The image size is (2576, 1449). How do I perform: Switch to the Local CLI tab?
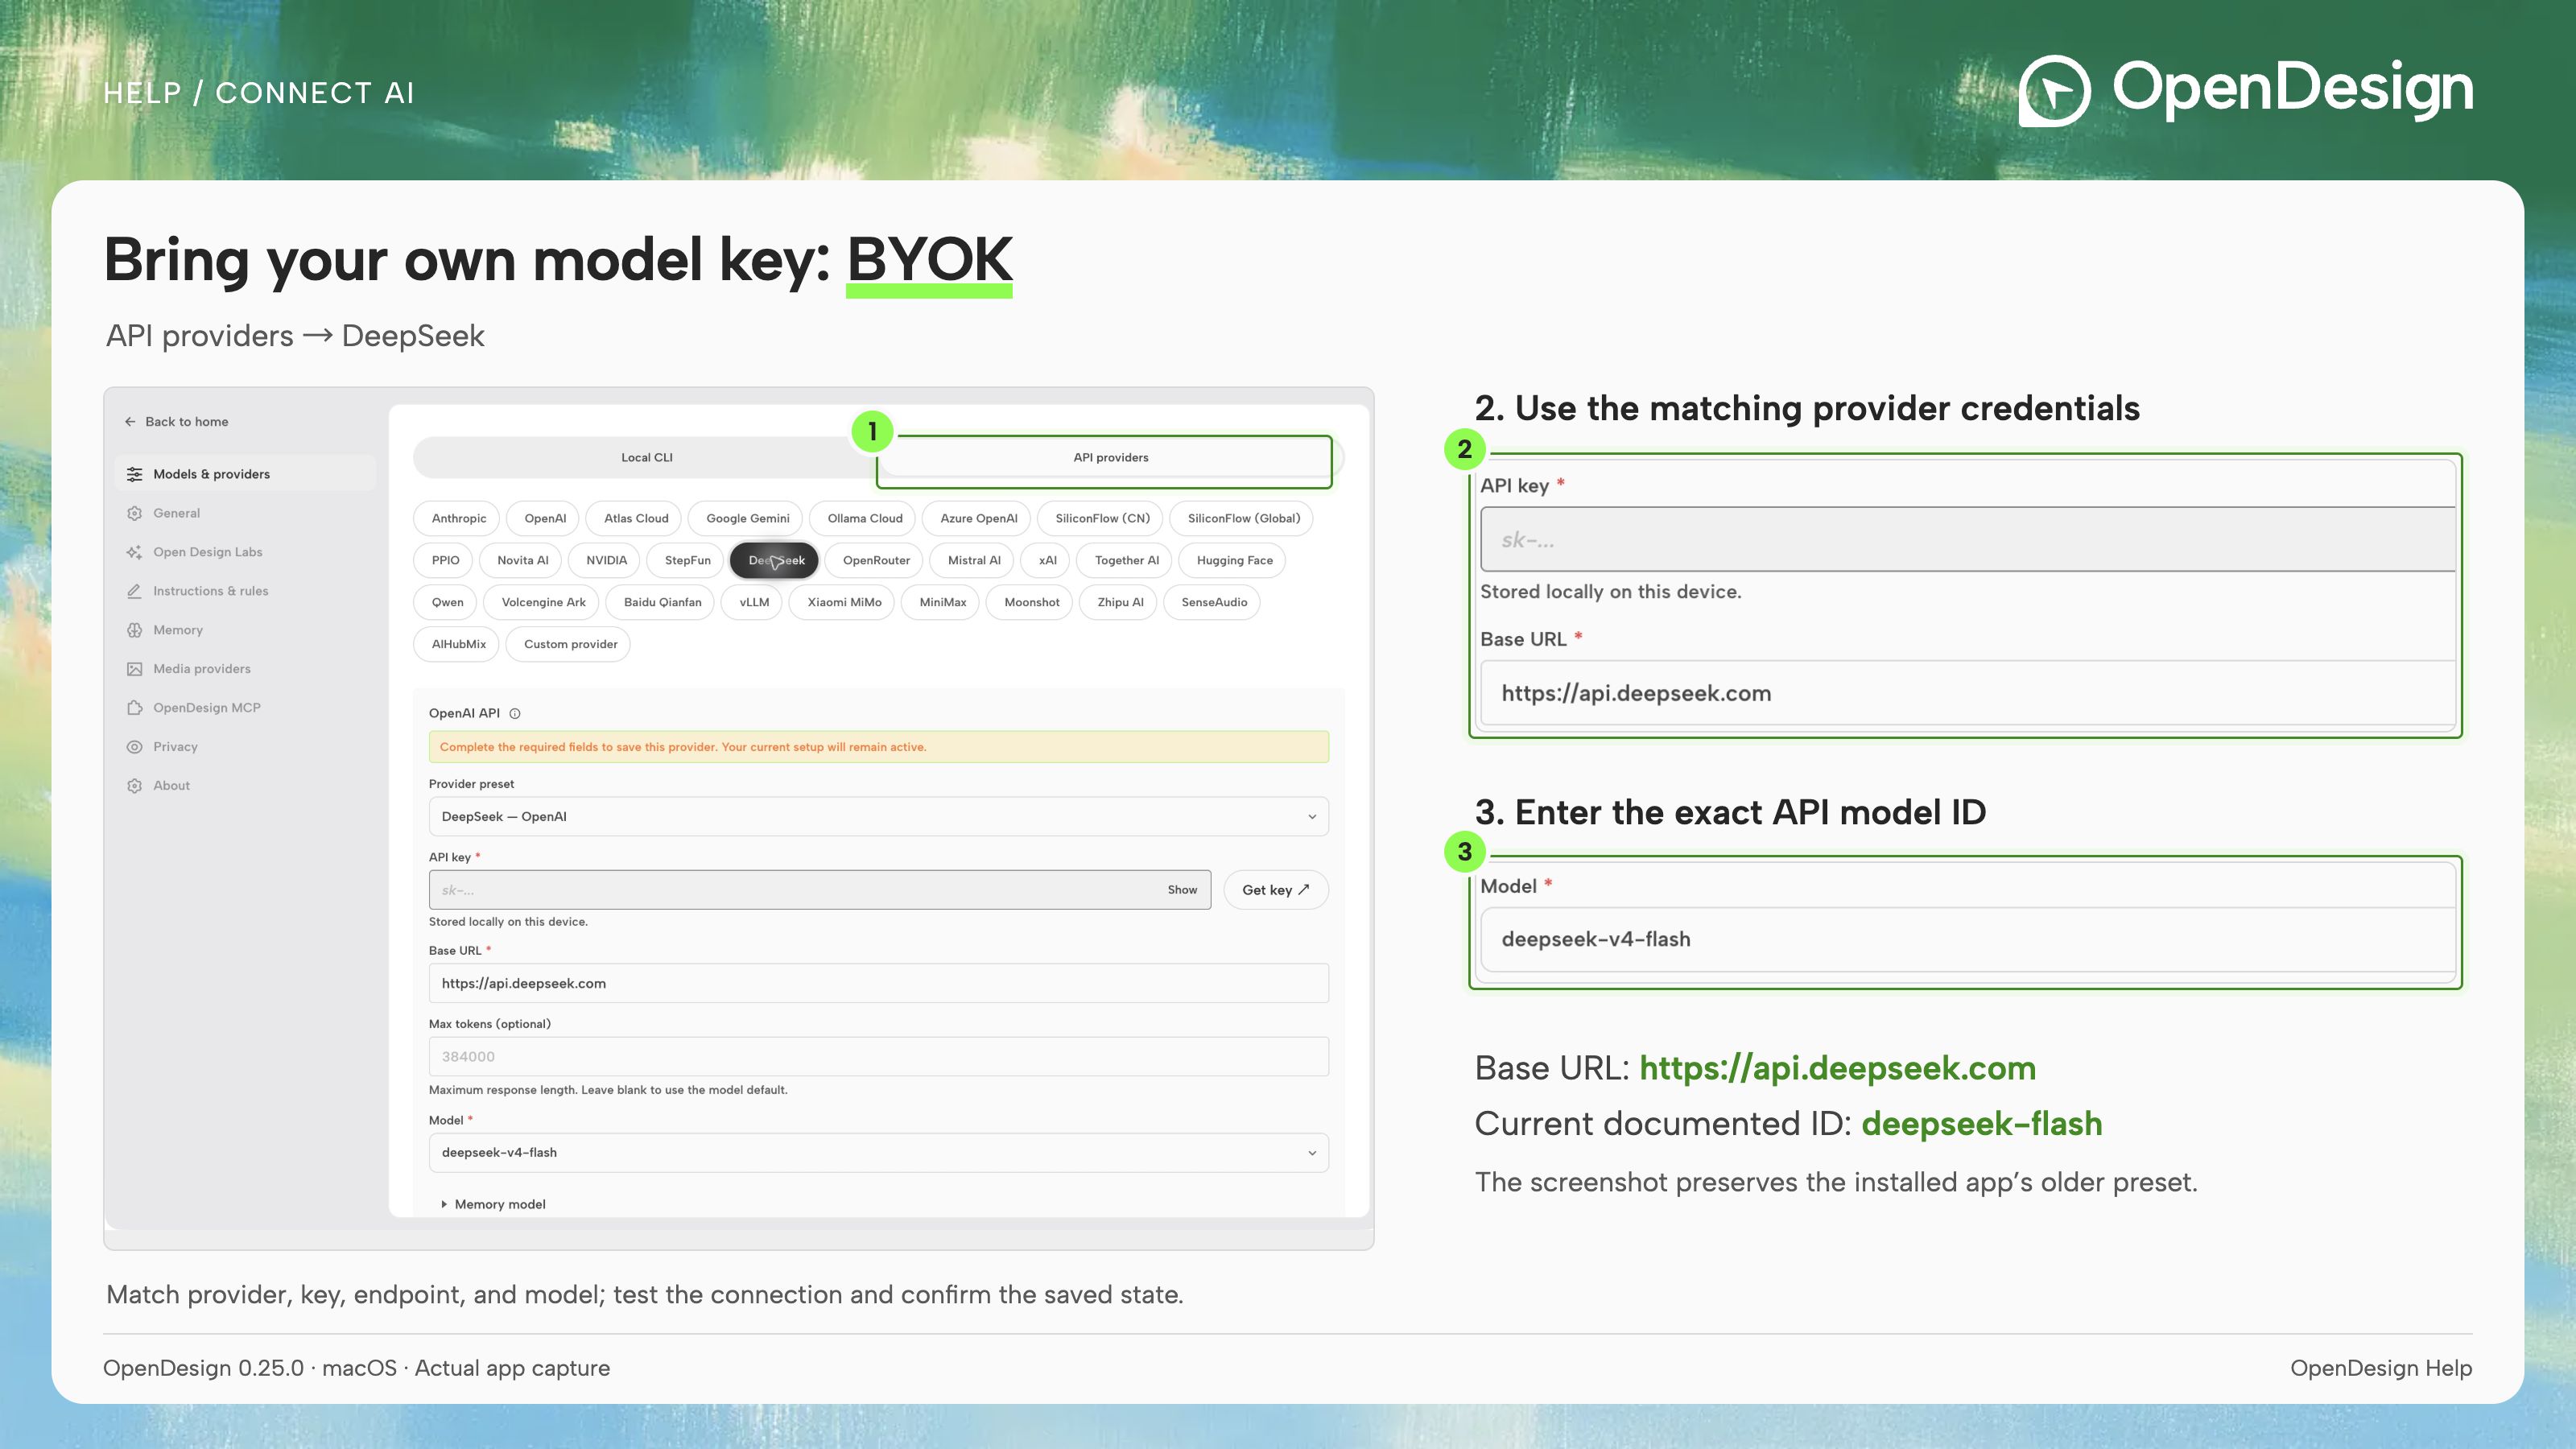(647, 457)
